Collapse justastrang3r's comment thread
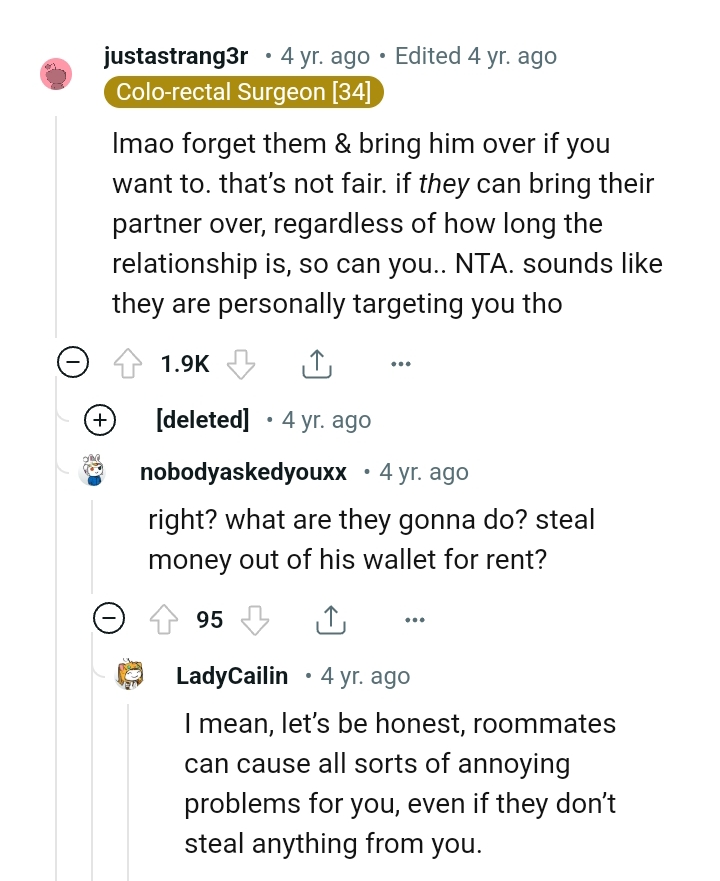This screenshot has width=720, height=881. [x=73, y=363]
